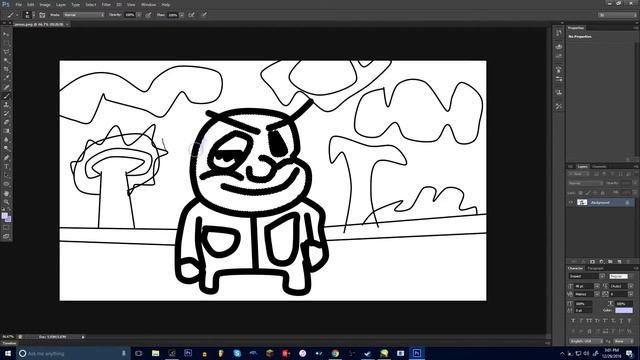This screenshot has height=360, width=640.
Task: Select the Pen tool
Action: pyautogui.click(x=6, y=158)
